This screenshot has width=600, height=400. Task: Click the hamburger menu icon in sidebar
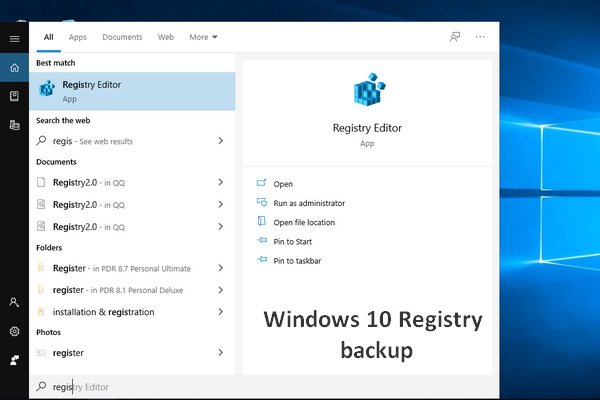coord(14,38)
